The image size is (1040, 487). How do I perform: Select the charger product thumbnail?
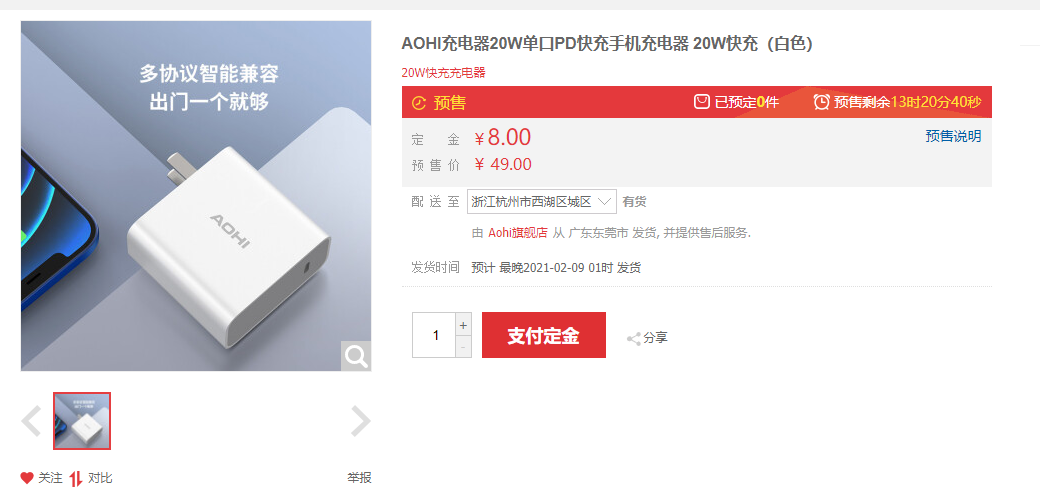82,421
